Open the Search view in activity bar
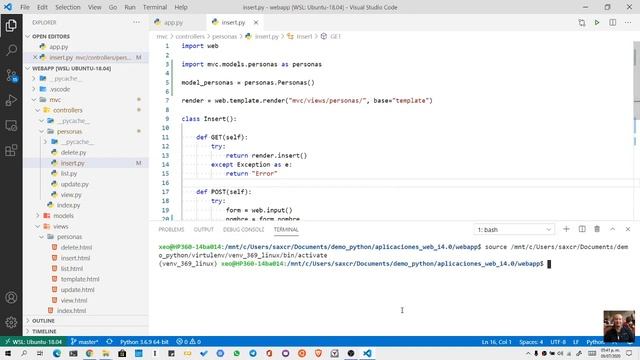 click(x=11, y=50)
